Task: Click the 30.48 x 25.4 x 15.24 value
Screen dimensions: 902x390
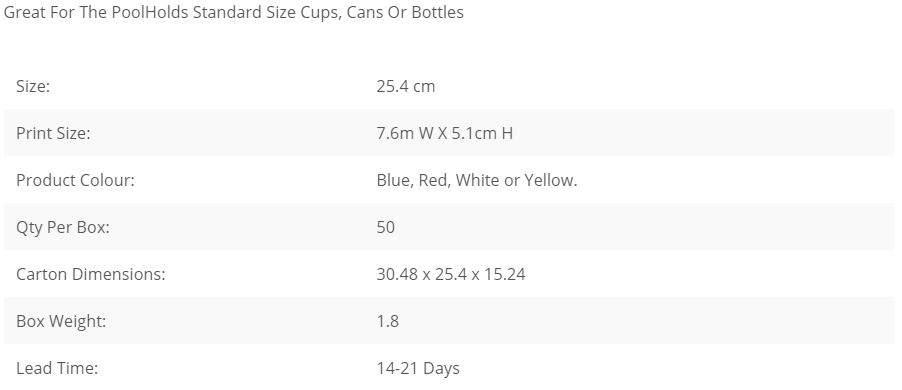Action: coord(451,274)
